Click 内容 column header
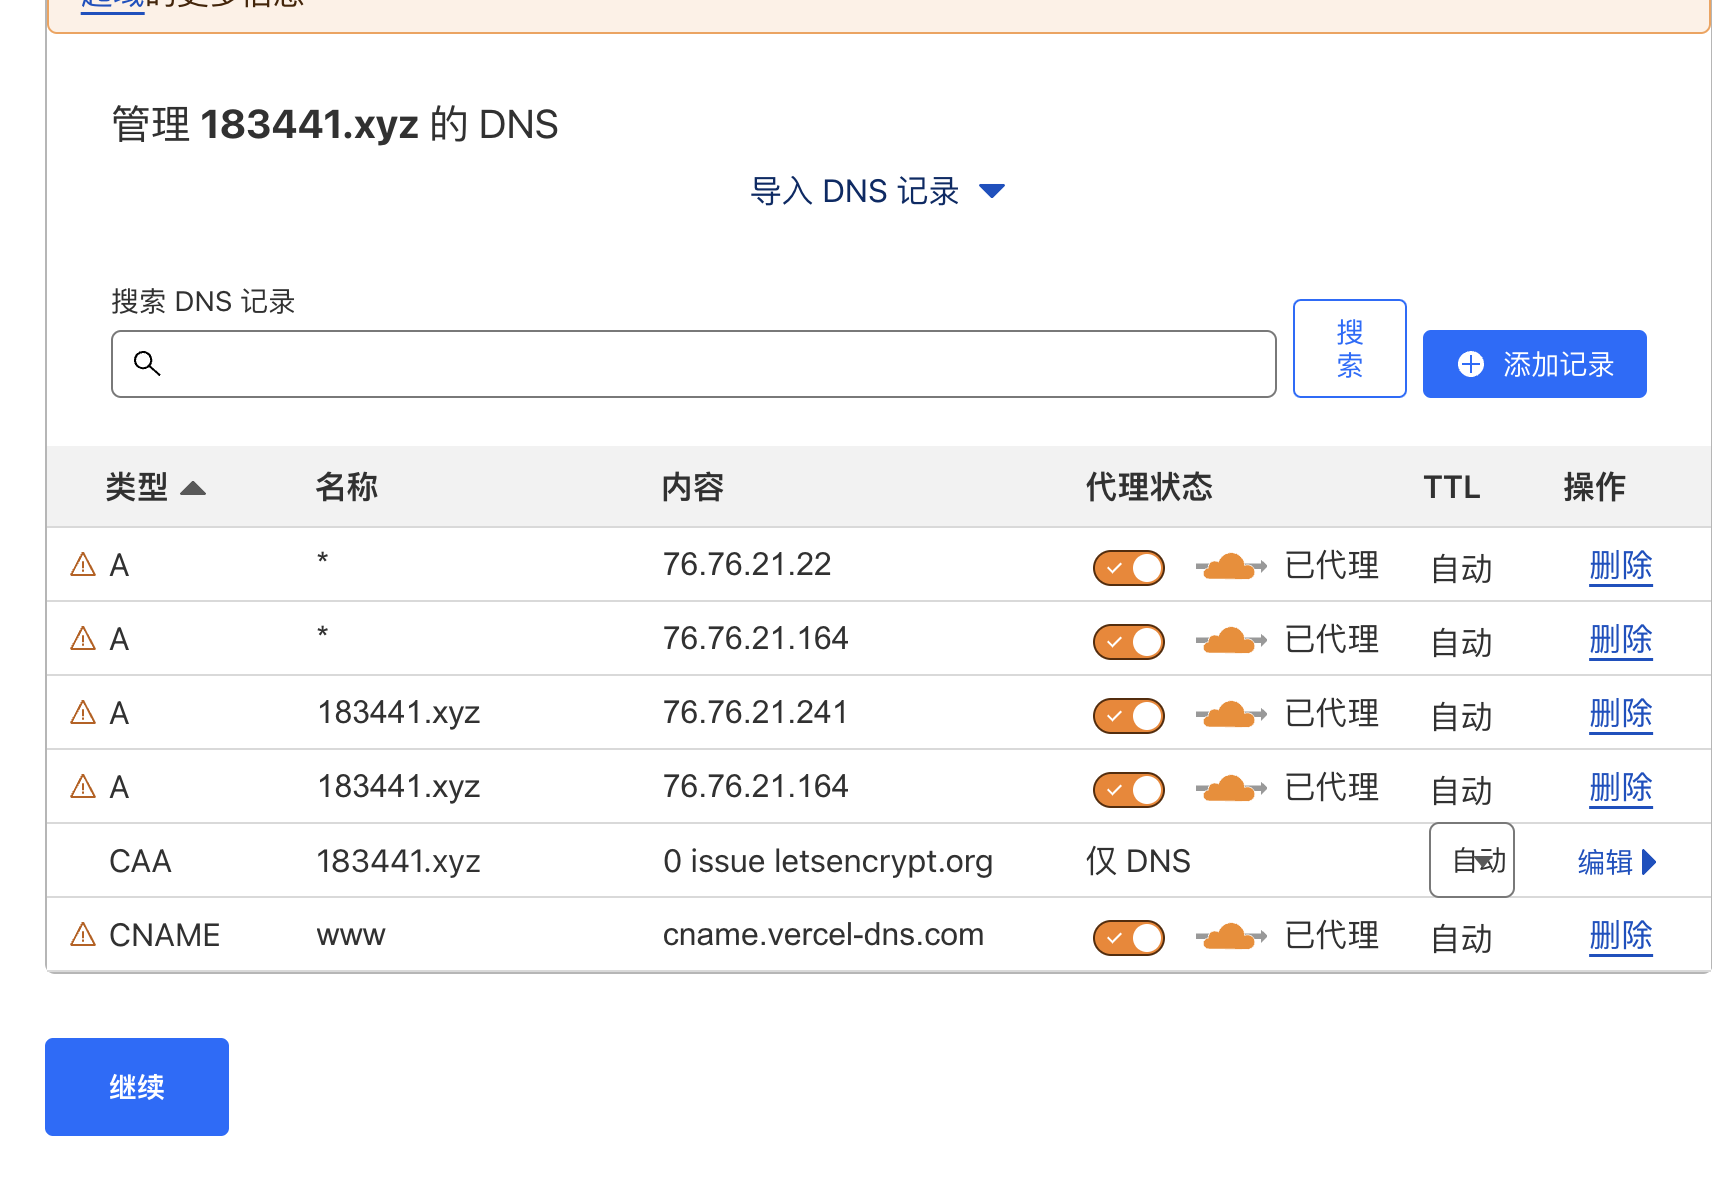The image size is (1712, 1196). [x=693, y=487]
